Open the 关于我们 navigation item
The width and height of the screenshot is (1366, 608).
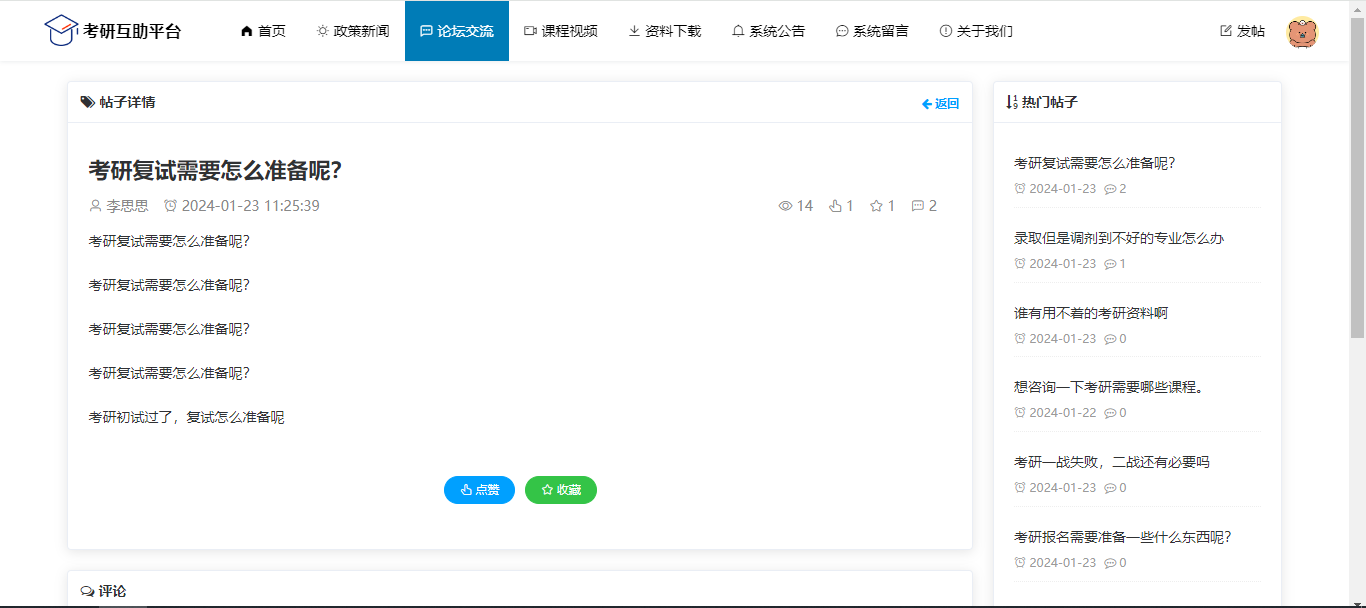click(977, 31)
